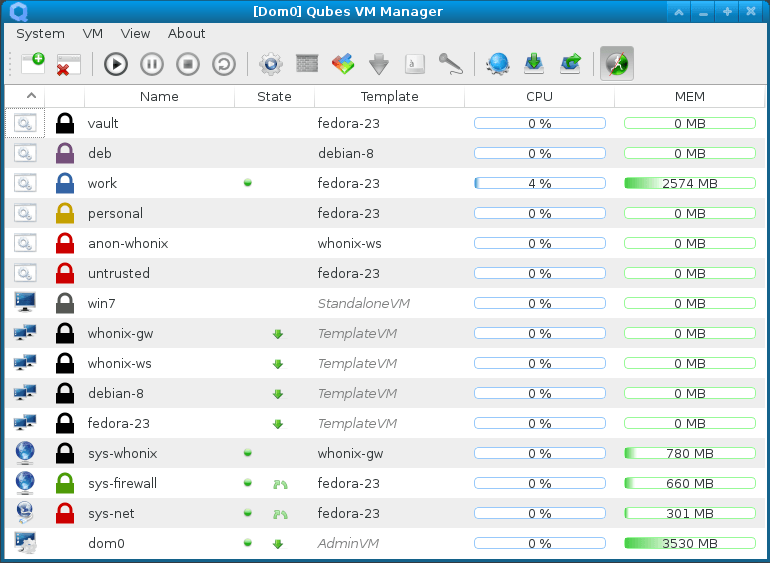Select the deb VM name

100,153
